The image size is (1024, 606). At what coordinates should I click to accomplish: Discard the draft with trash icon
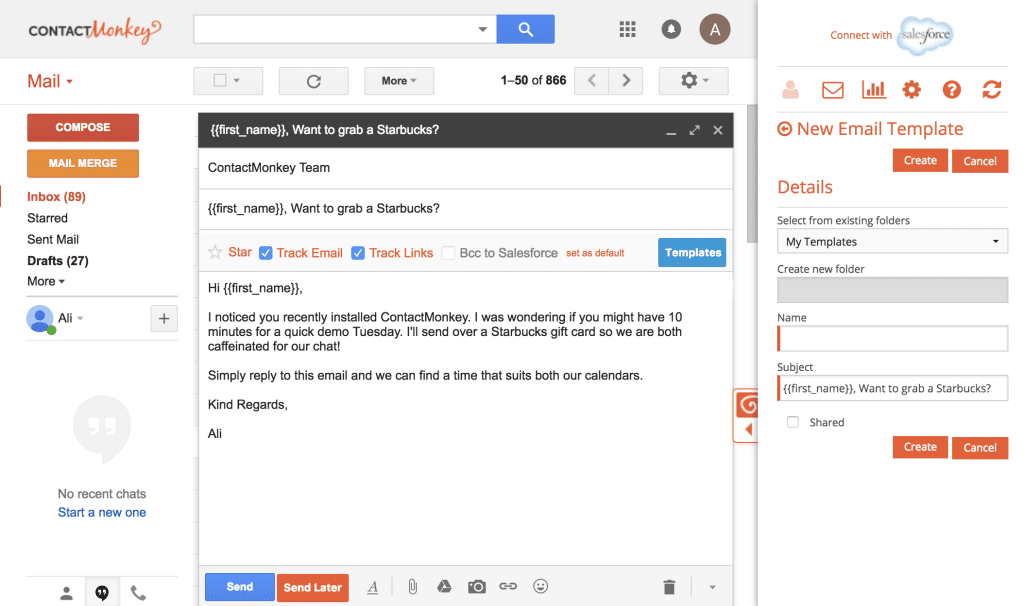click(669, 587)
